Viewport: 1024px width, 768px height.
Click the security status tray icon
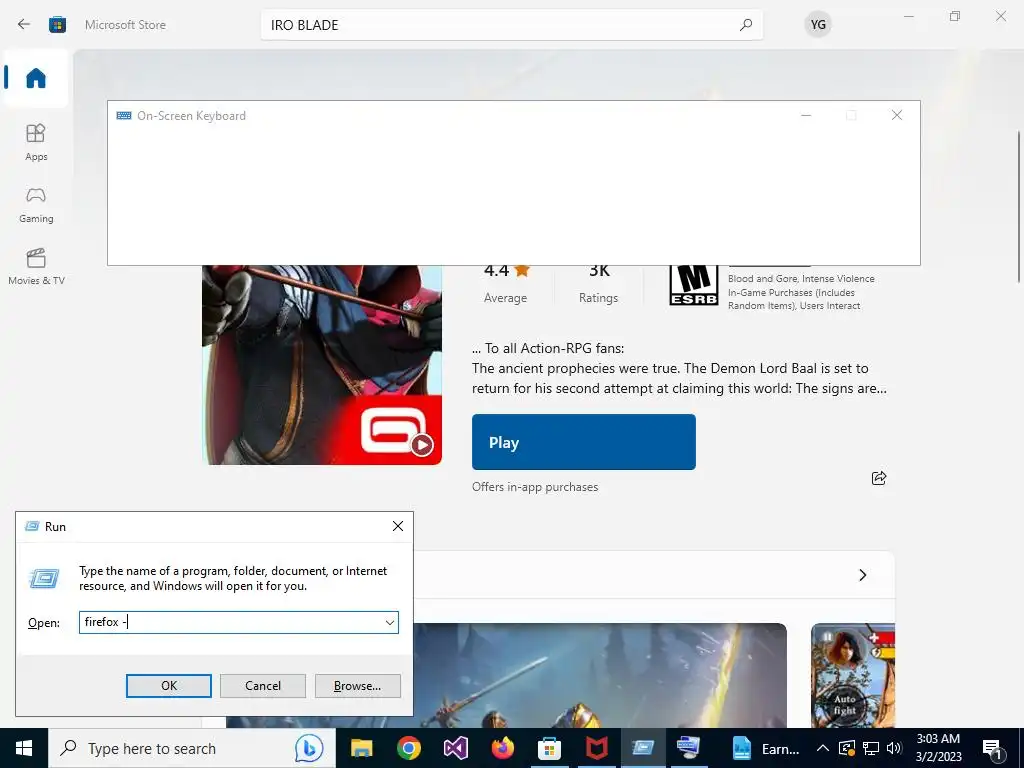click(847, 748)
